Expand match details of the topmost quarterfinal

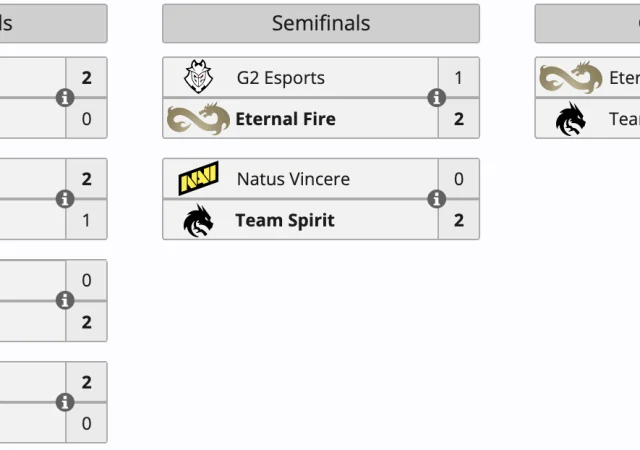click(65, 98)
